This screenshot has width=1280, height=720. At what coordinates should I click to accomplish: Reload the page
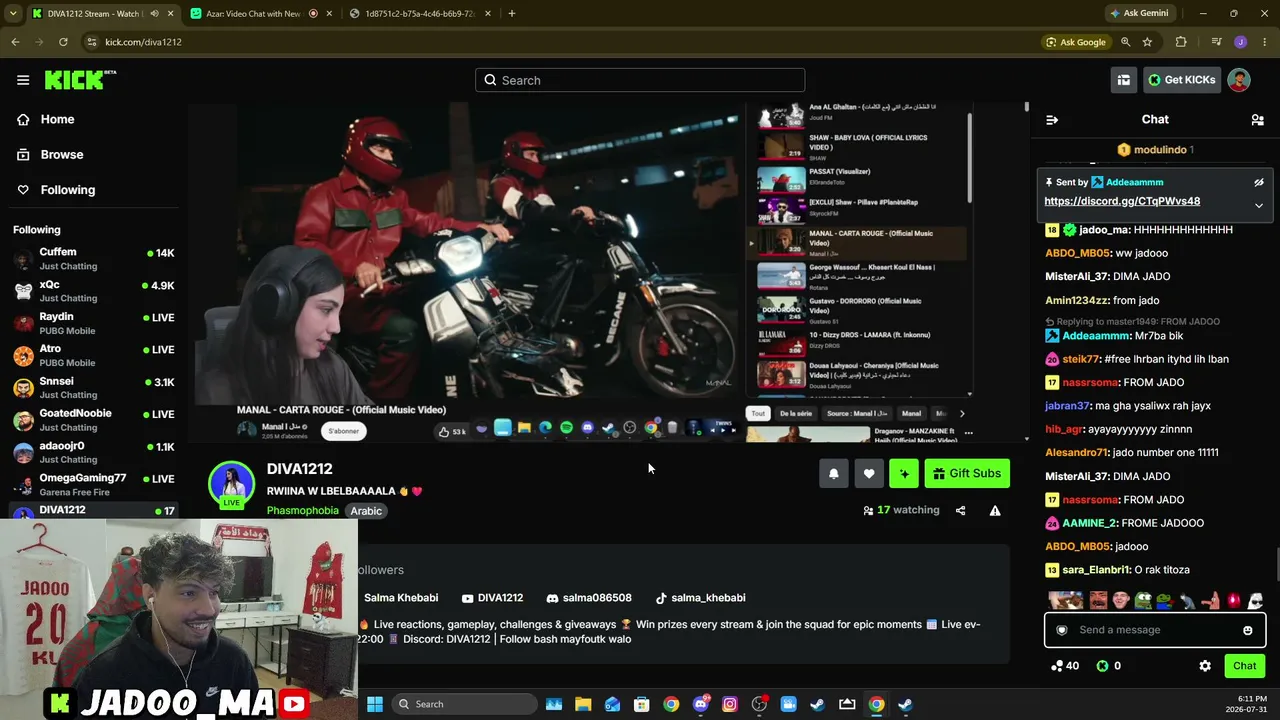(x=63, y=42)
